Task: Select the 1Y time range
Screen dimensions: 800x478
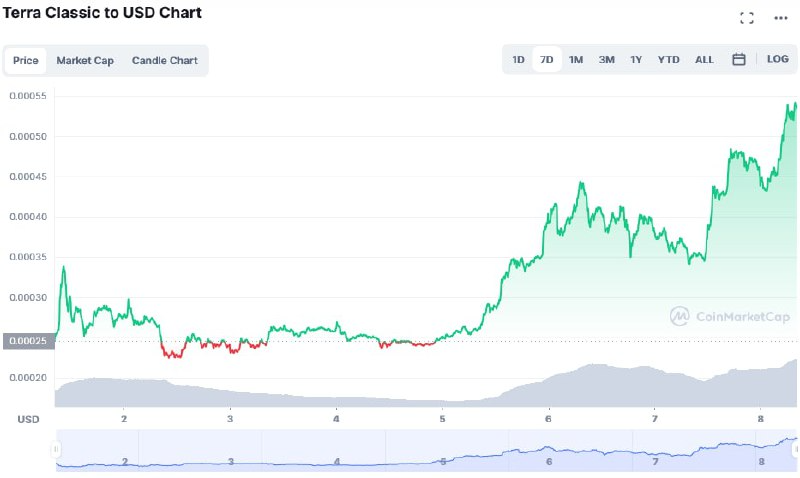Action: [636, 60]
